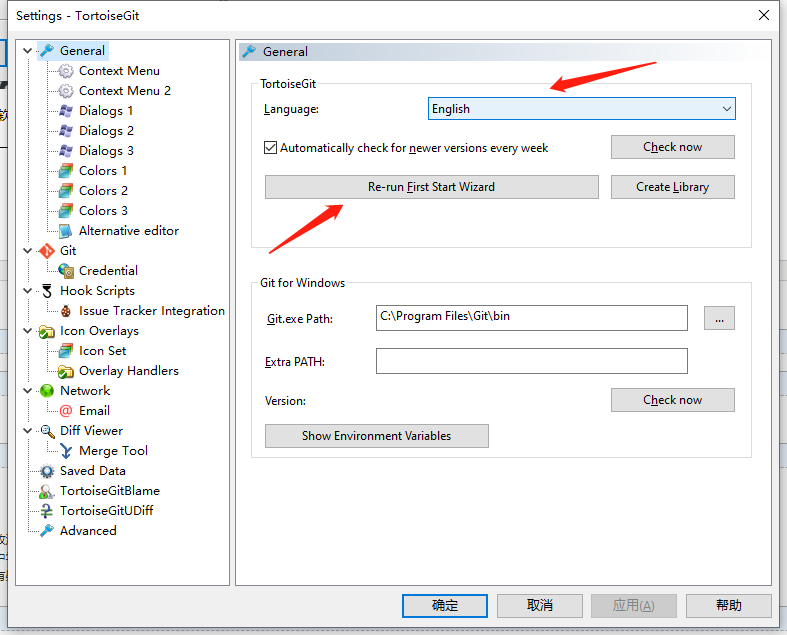Click the wrench icon in the General header
This screenshot has height=635, width=787.
click(x=249, y=51)
